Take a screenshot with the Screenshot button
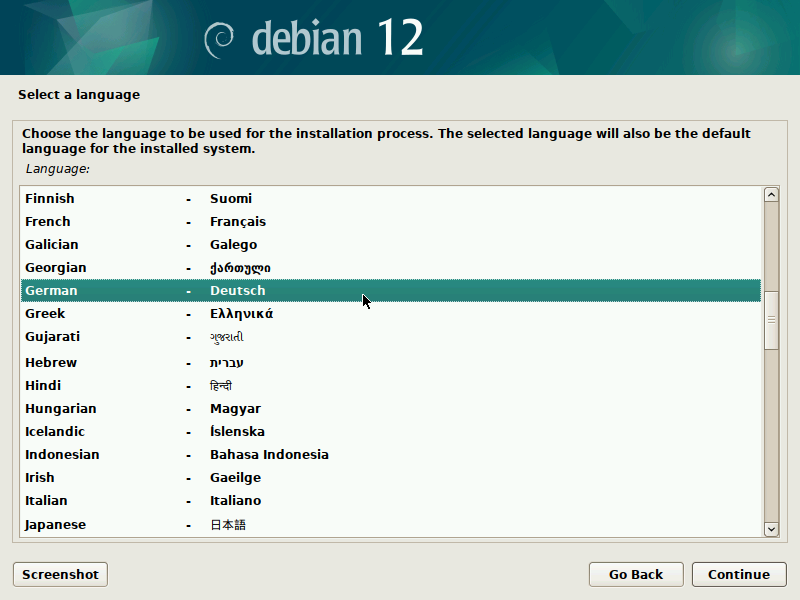 tap(60, 574)
